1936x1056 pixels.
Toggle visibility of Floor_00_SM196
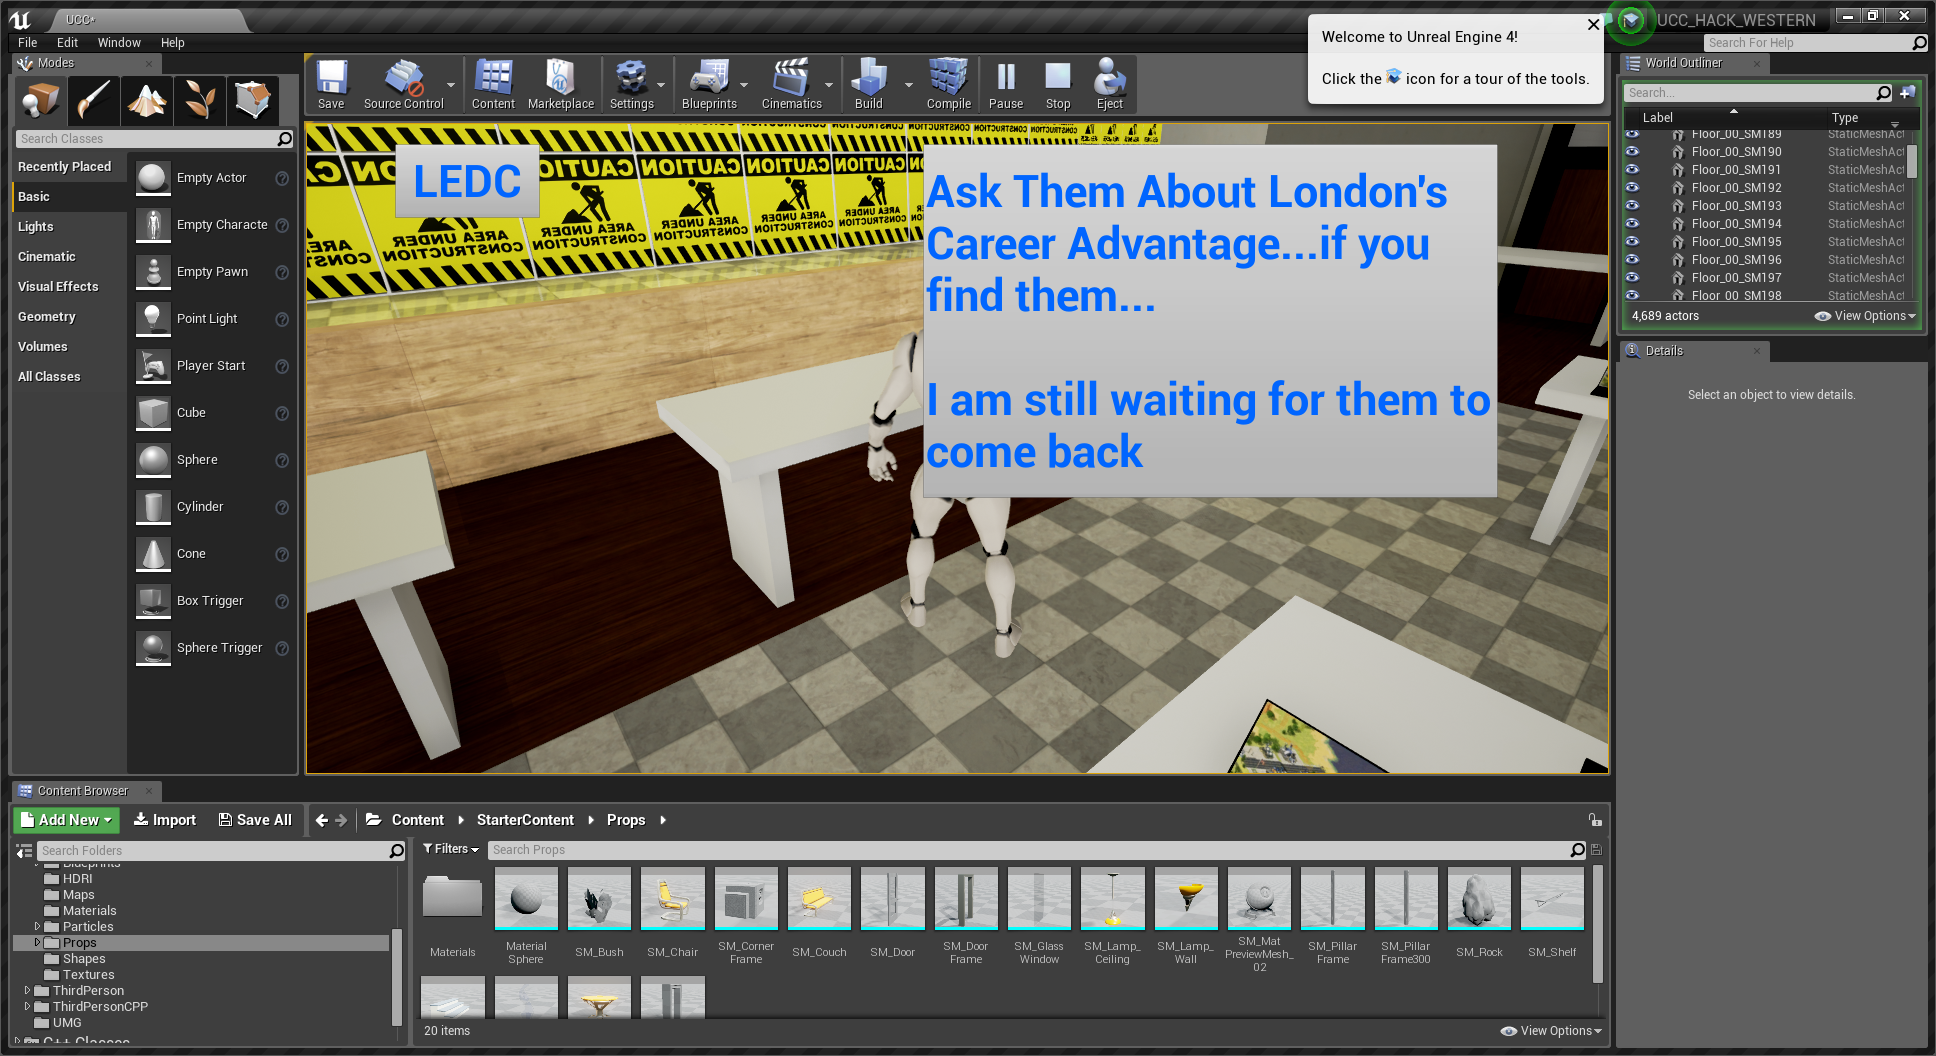click(x=1632, y=260)
